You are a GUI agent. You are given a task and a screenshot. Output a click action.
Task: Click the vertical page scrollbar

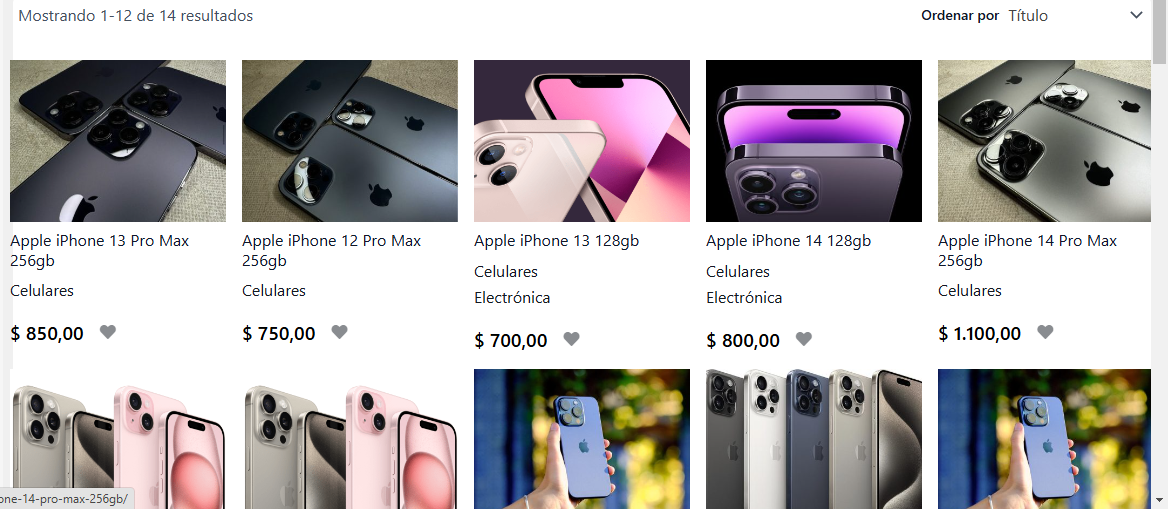click(1160, 254)
